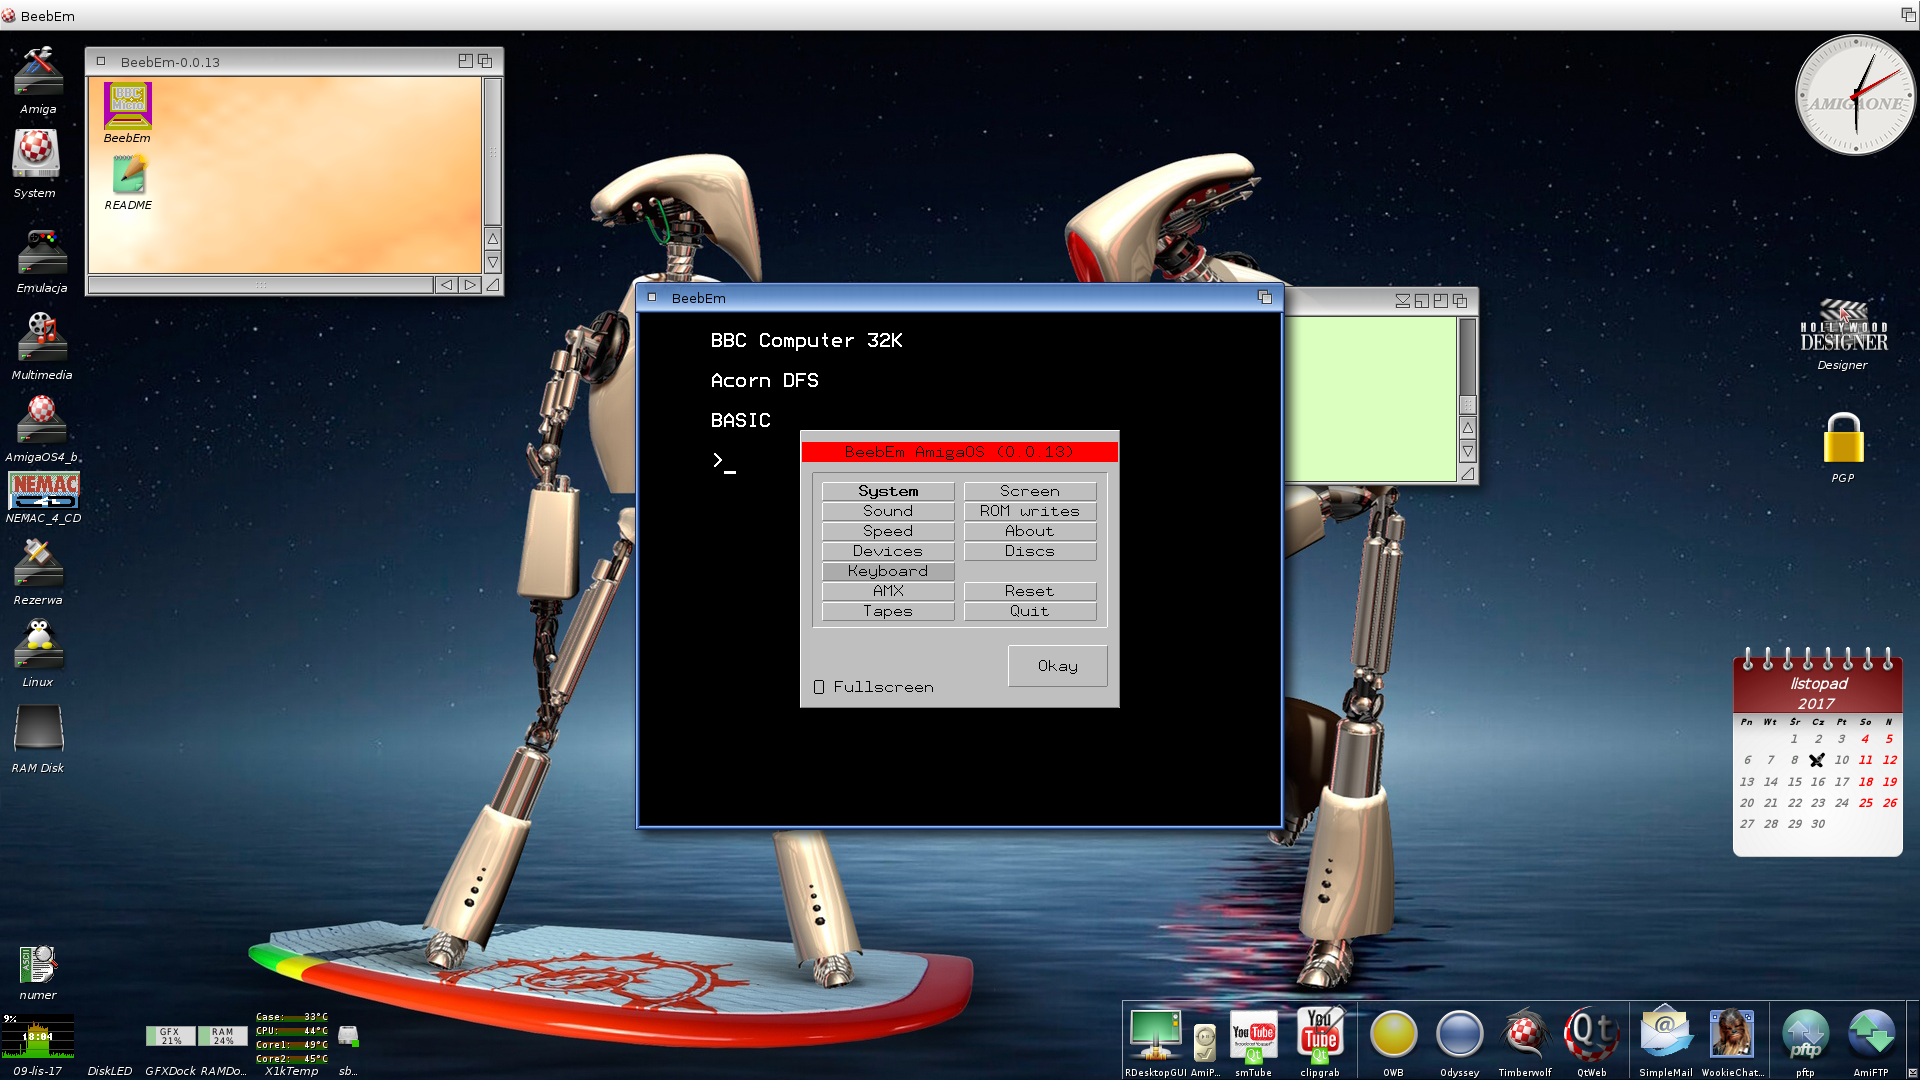Screen dimensions: 1920x1080
Task: Click the RAM usage gauge
Action: click(222, 1036)
